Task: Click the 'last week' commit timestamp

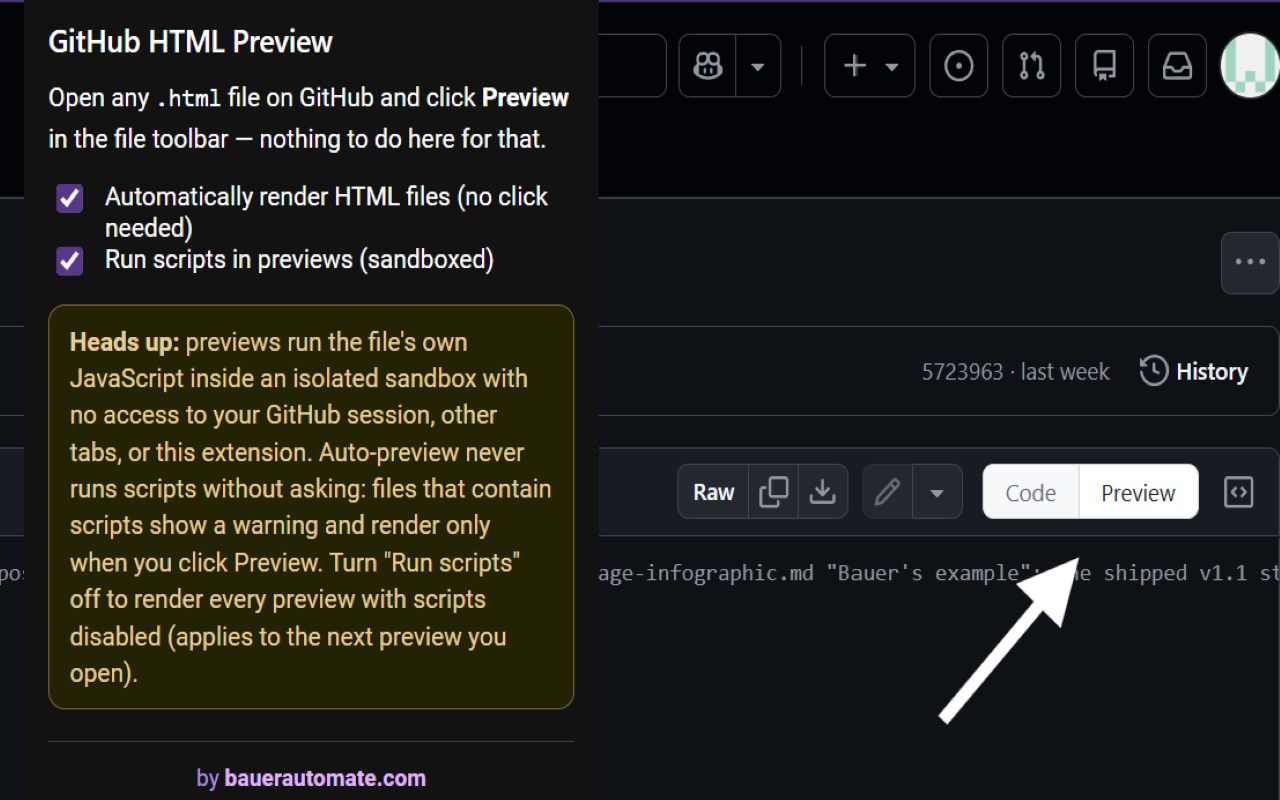Action: 1065,372
